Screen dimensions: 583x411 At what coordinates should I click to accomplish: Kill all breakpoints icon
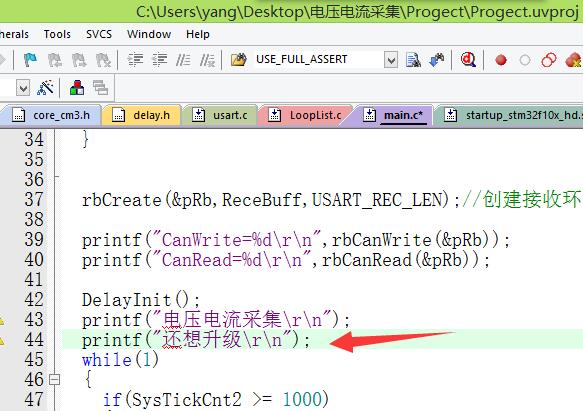tap(574, 60)
